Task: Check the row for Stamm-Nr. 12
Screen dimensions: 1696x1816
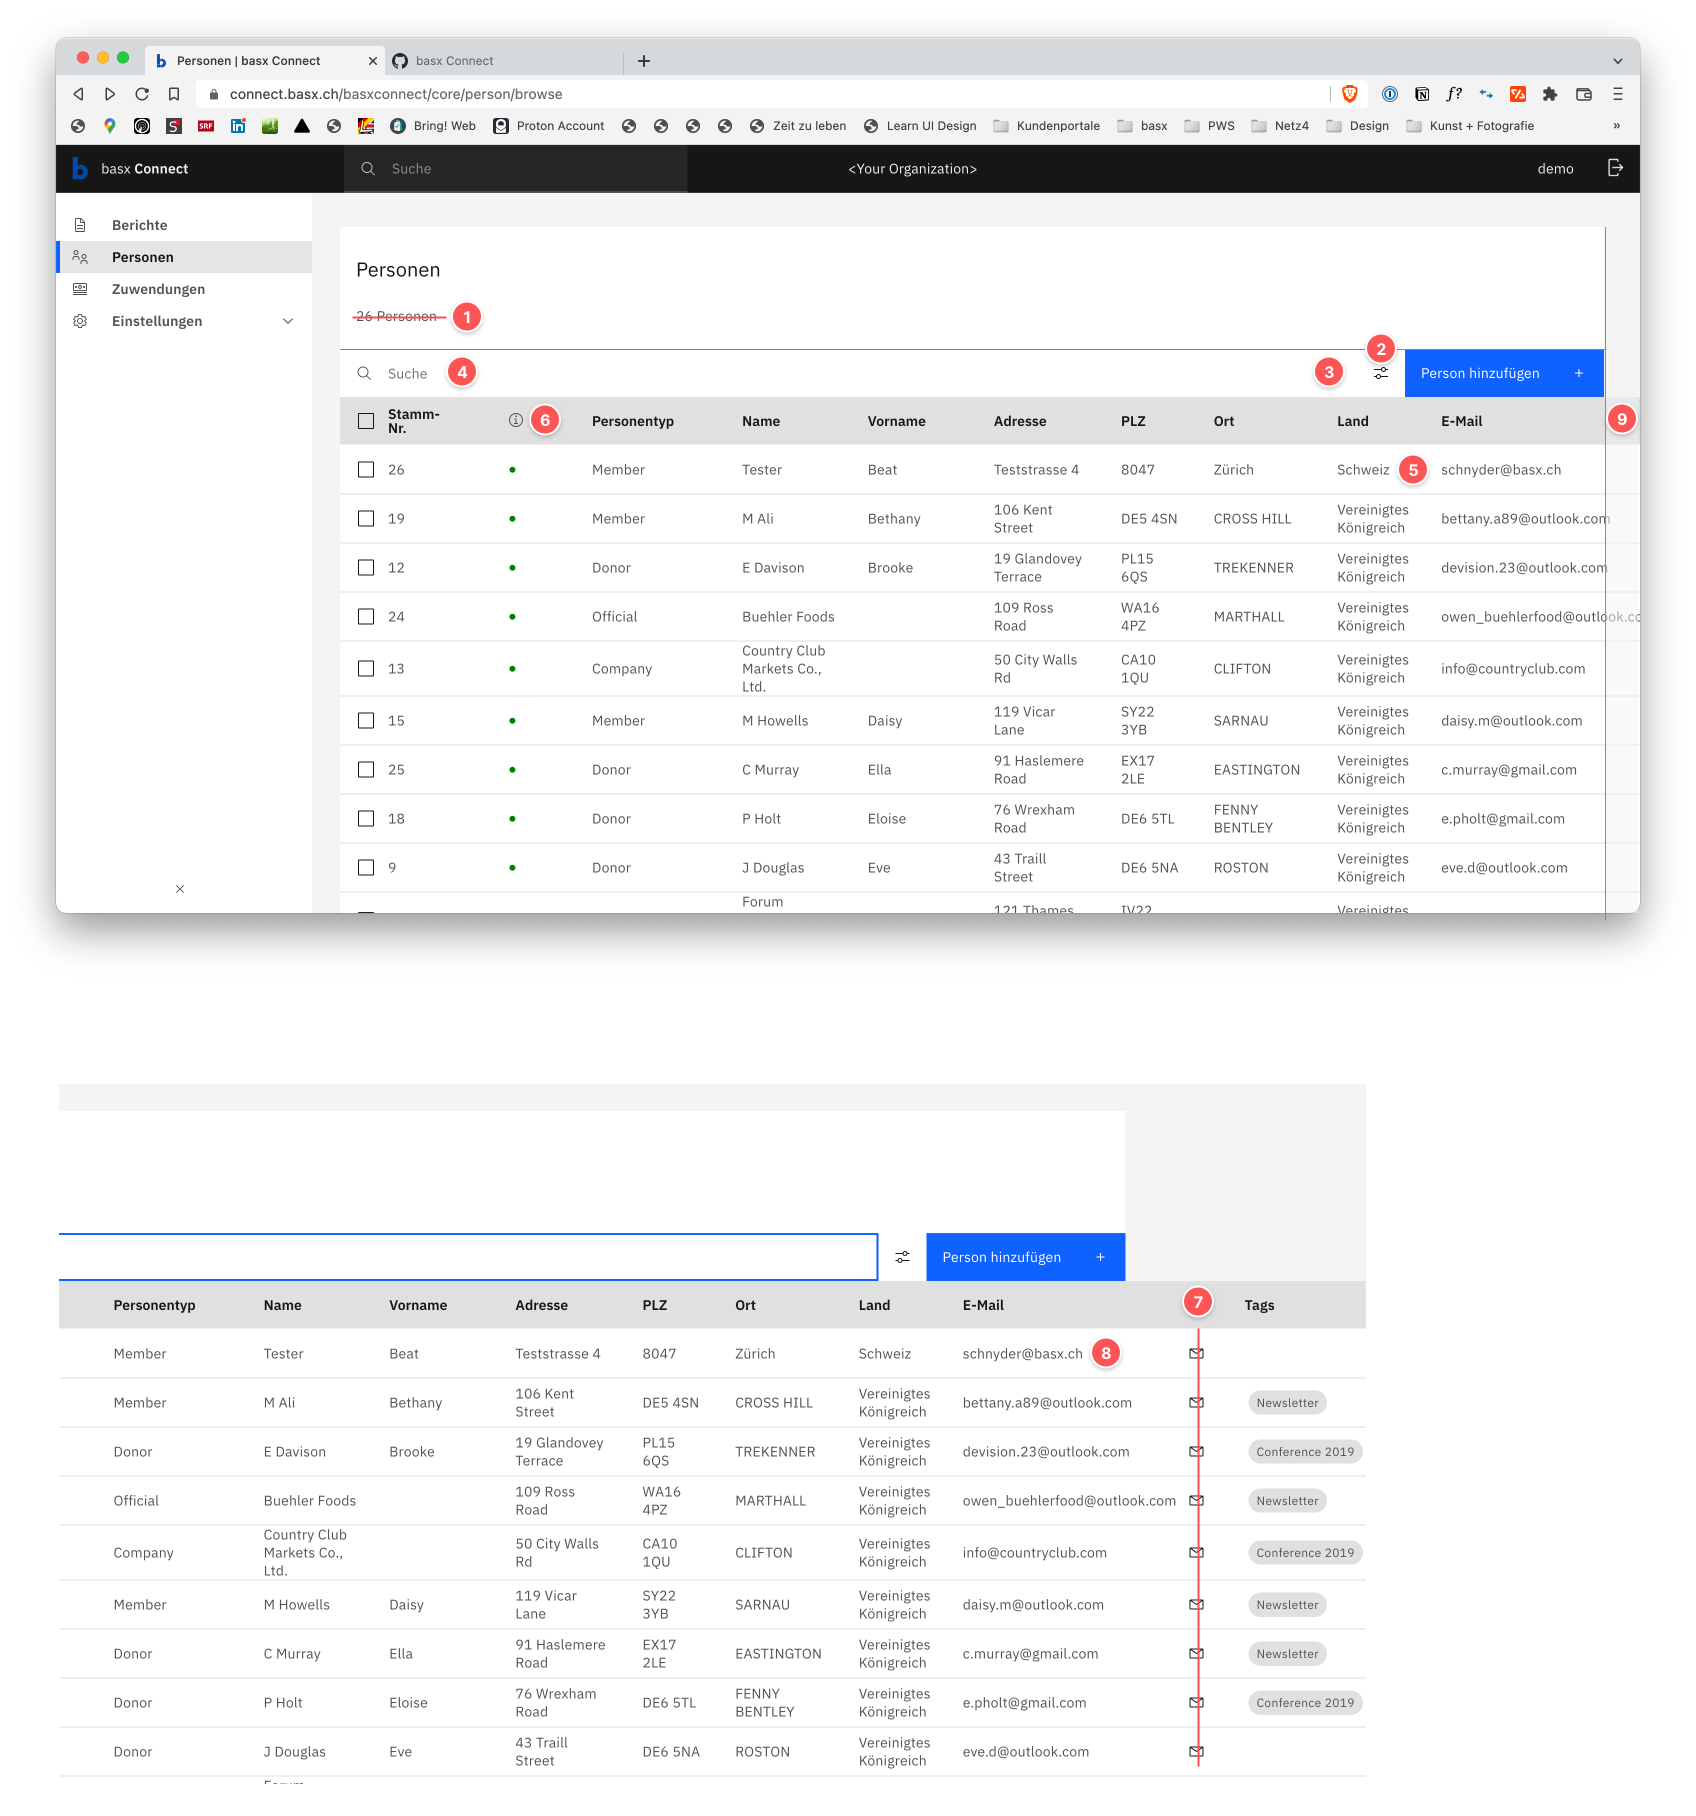Action: 366,568
